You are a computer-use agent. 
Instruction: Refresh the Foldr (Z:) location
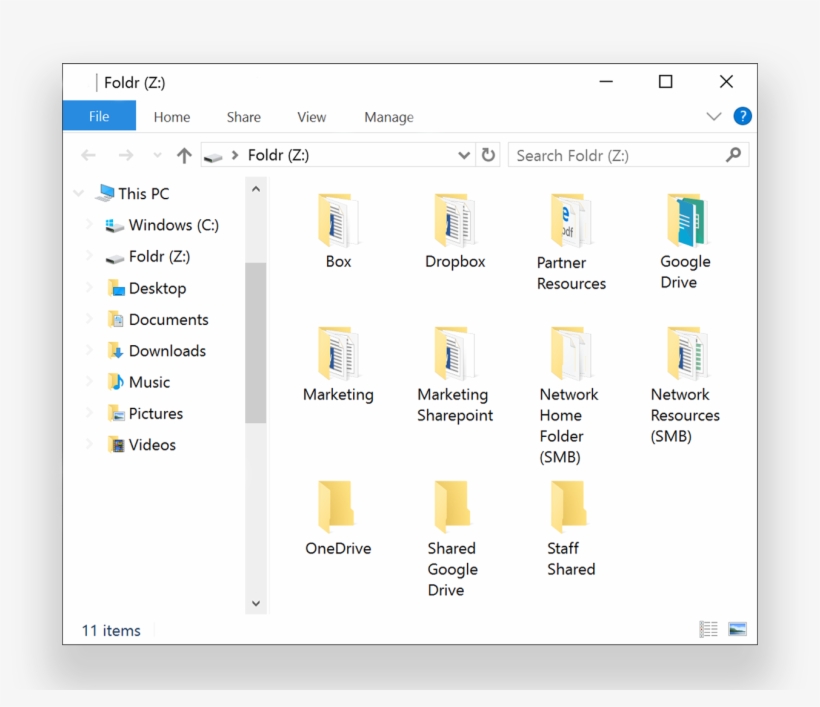click(488, 155)
